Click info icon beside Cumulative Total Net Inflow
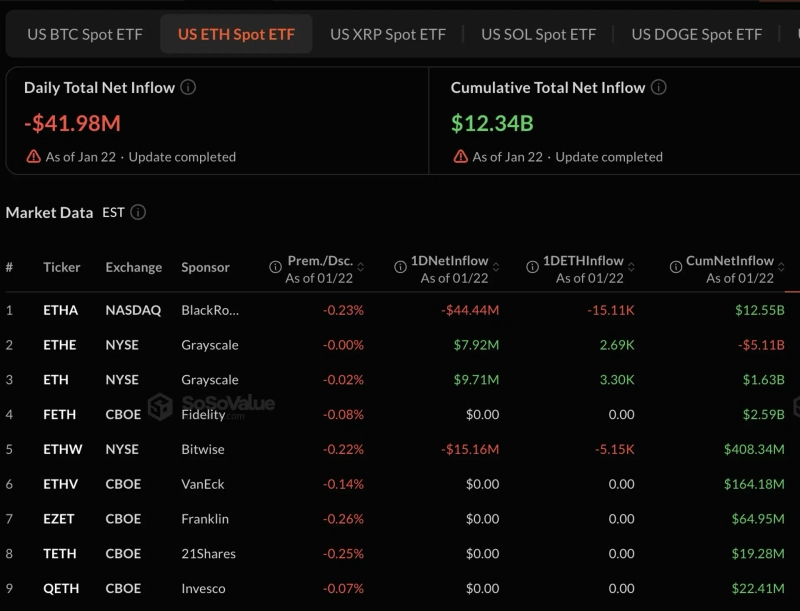Image resolution: width=800 pixels, height=611 pixels. pos(658,88)
